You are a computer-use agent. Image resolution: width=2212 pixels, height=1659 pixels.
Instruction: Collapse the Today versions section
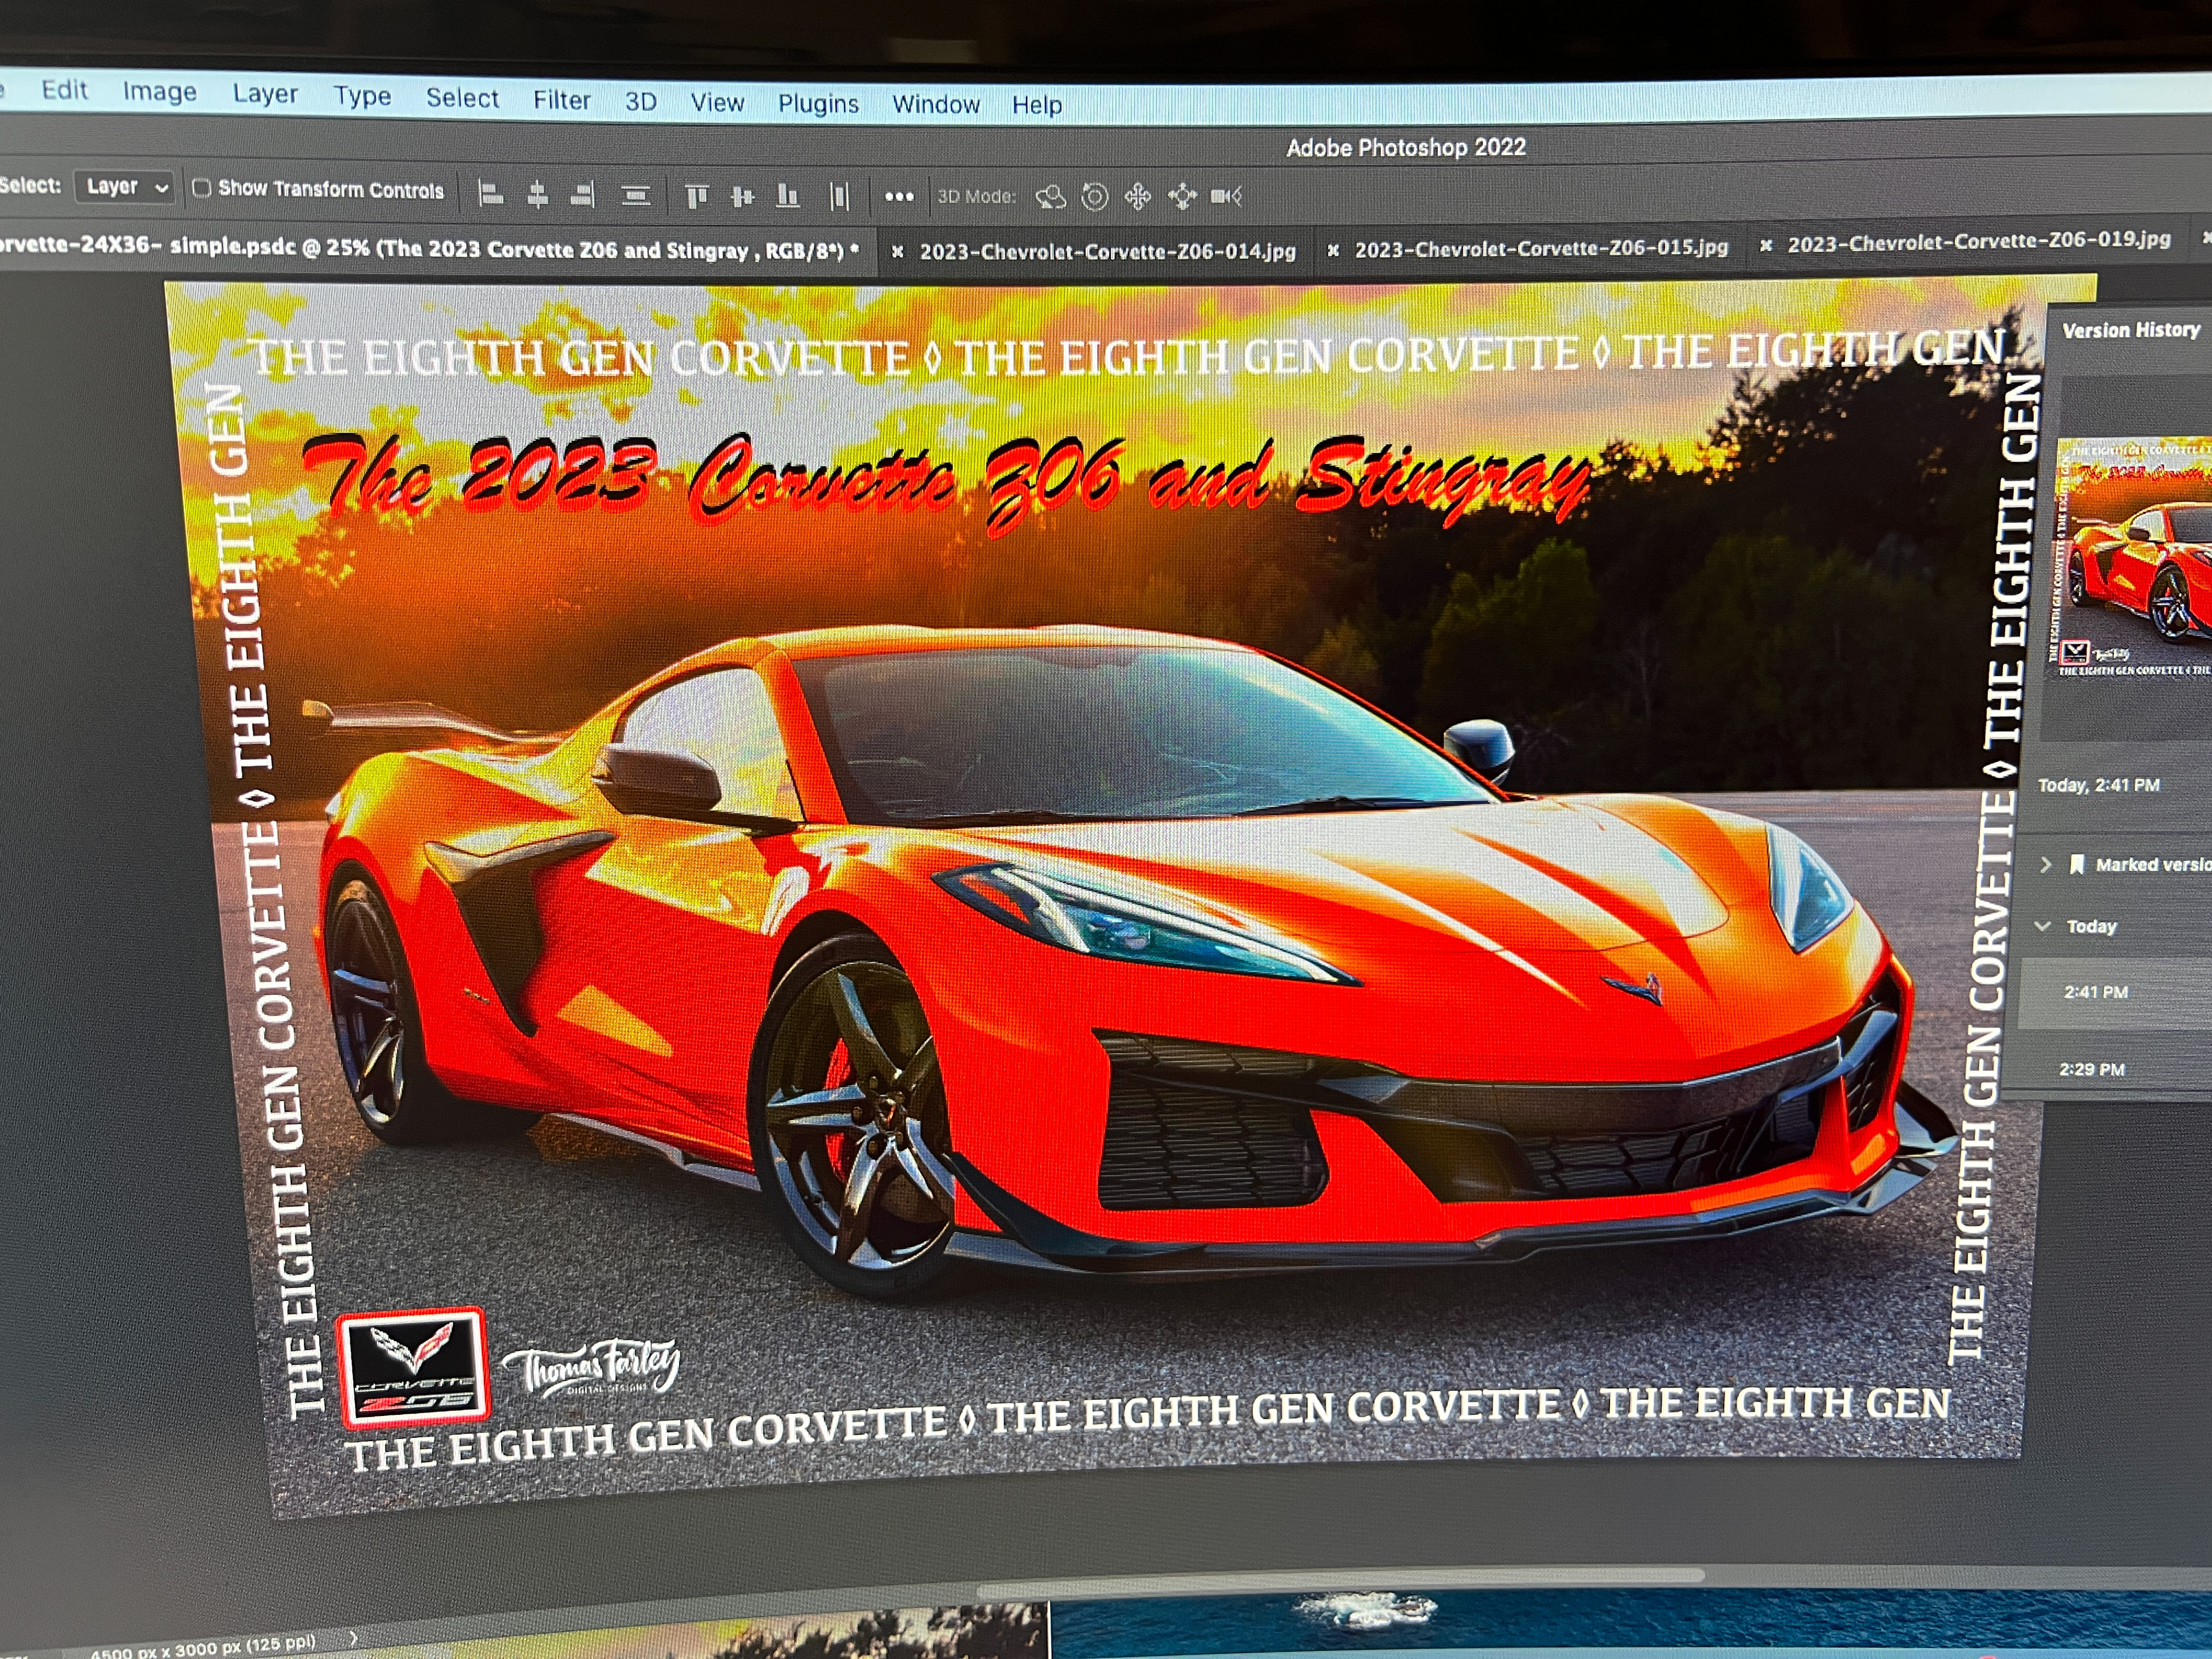tap(2042, 926)
